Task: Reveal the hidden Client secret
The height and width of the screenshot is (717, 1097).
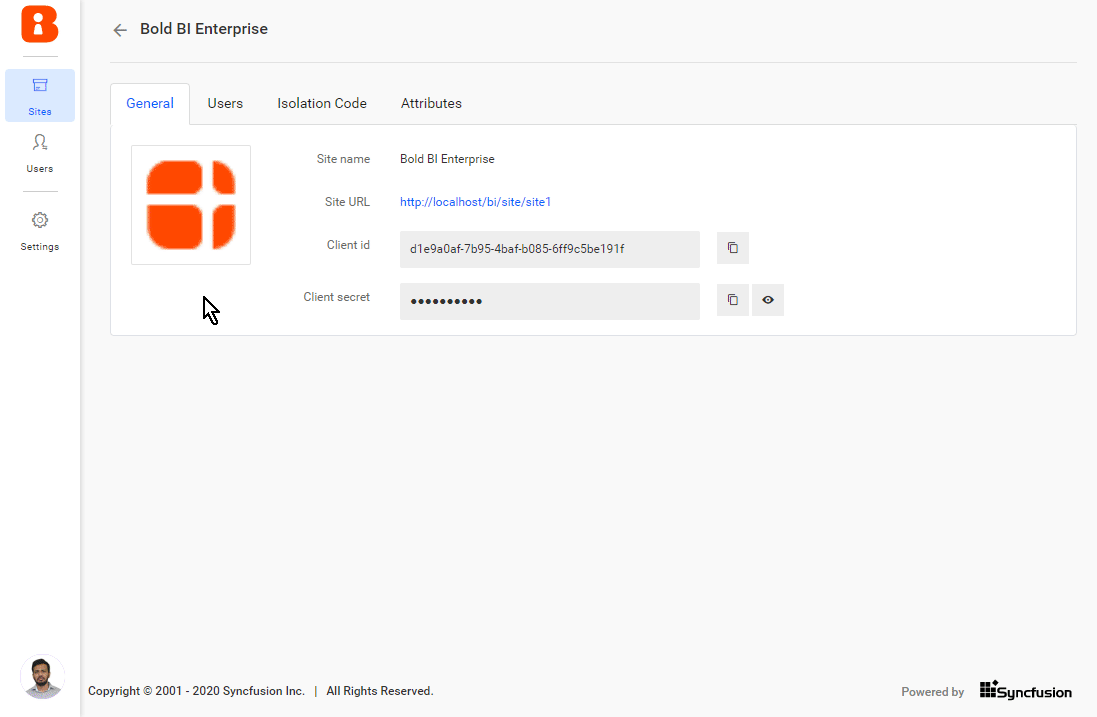Action: coord(767,299)
